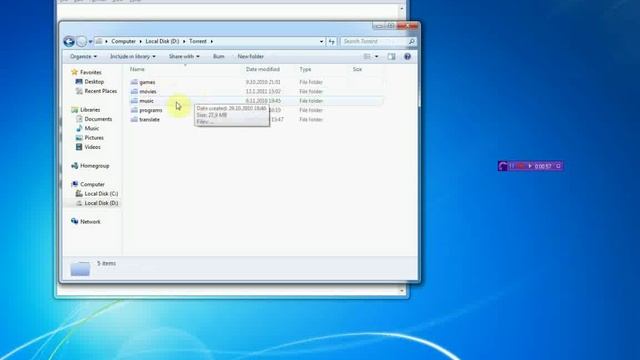Viewport: 640px width, 360px height.
Task: Select Local Disk (D:) in address breadcrumb
Action: [162, 41]
